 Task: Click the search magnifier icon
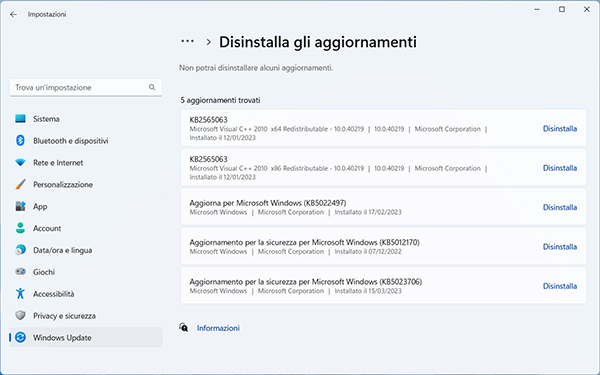click(x=152, y=87)
